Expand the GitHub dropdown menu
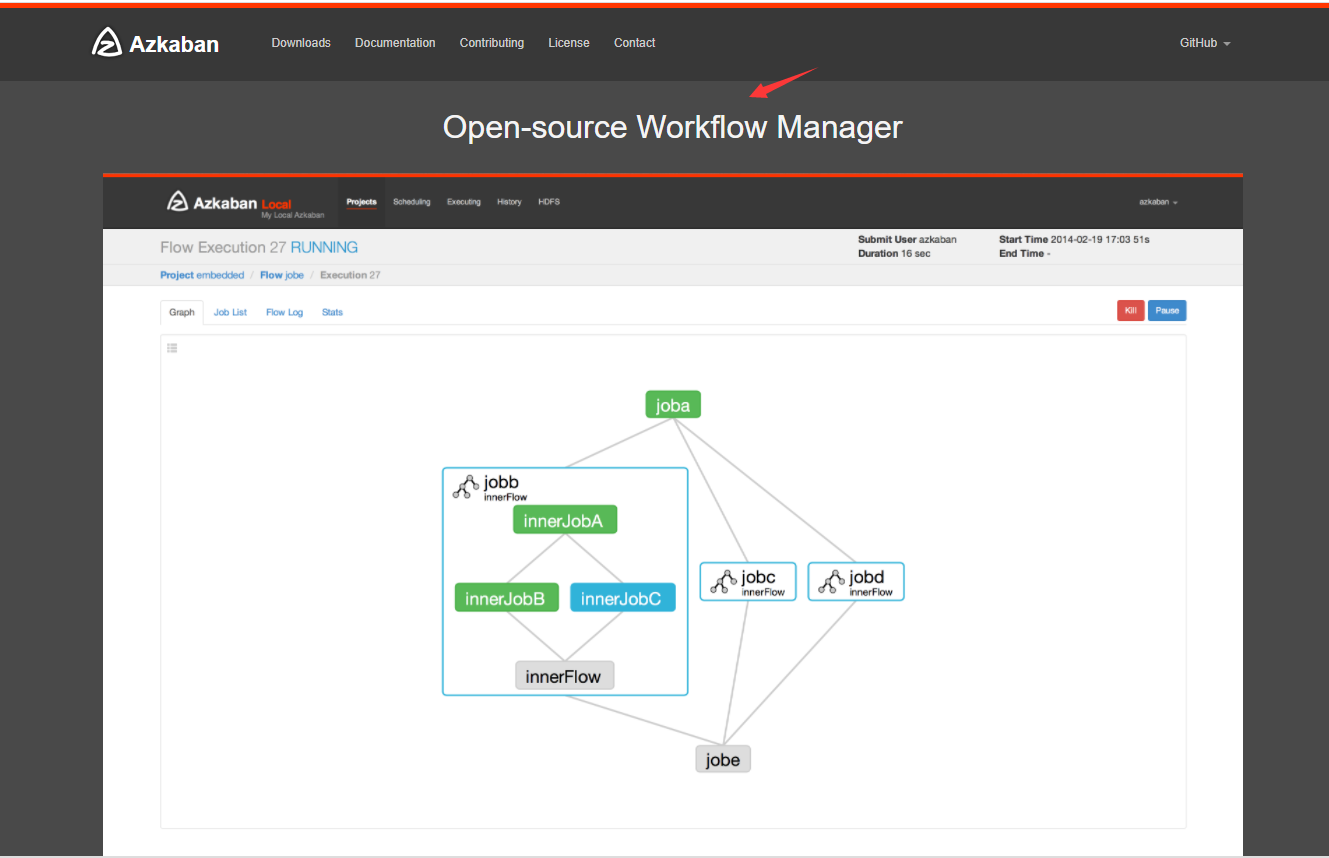Screen dimensions: 1329x858 (x=1205, y=43)
